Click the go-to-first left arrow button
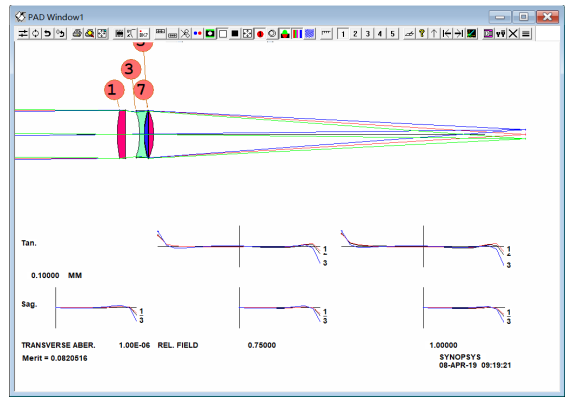The width and height of the screenshot is (576, 400). (x=447, y=34)
